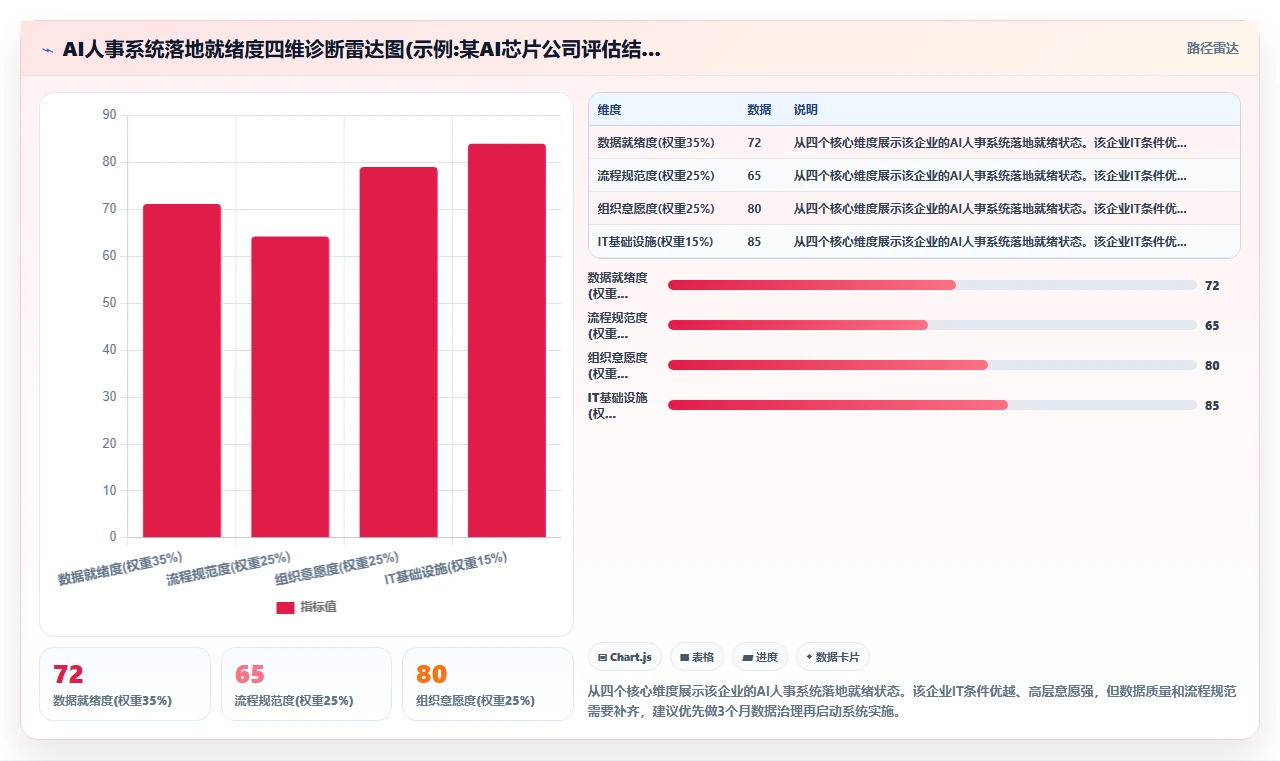The height and width of the screenshot is (761, 1280).
Task: Click the x-axis label 数据就绪度(权重35%)
Action: (x=120, y=569)
